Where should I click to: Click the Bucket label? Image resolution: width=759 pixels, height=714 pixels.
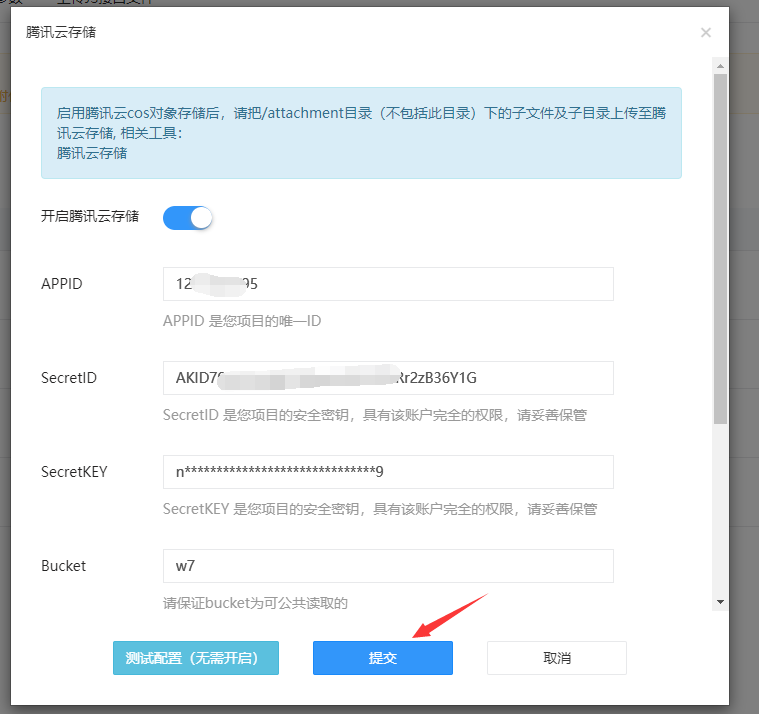click(63, 565)
